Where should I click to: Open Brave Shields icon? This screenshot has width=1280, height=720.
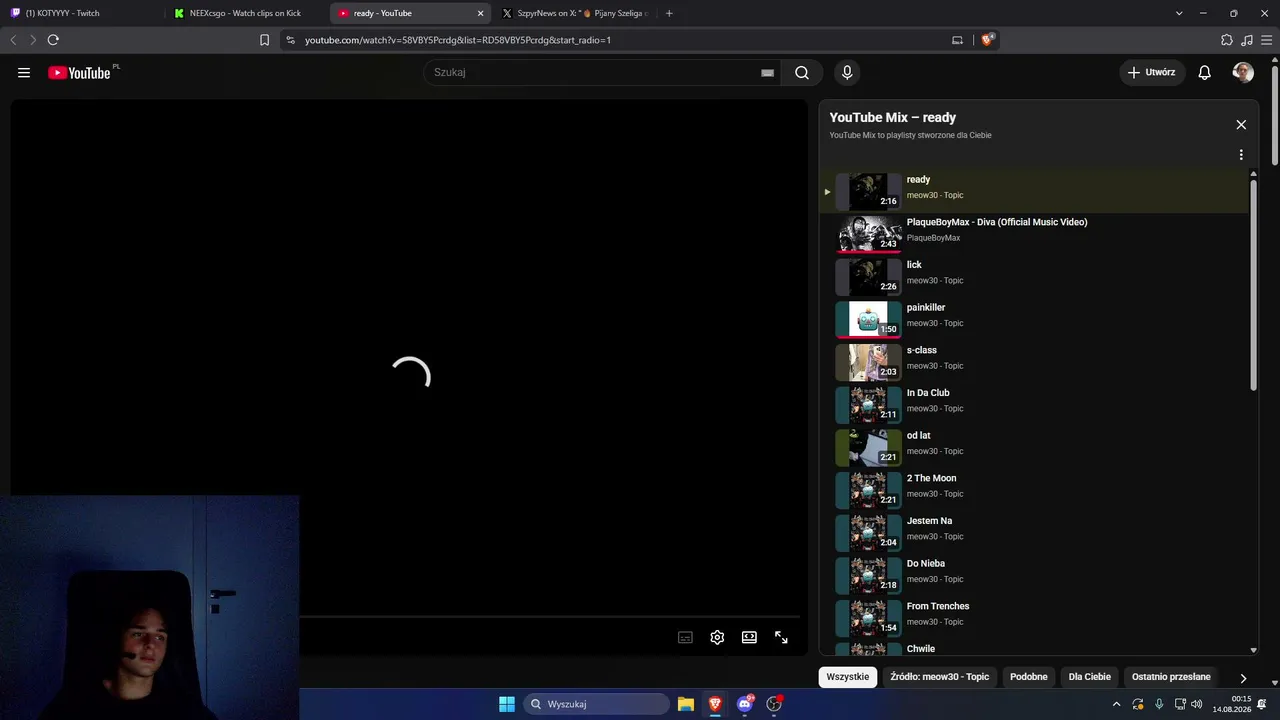[x=989, y=40]
